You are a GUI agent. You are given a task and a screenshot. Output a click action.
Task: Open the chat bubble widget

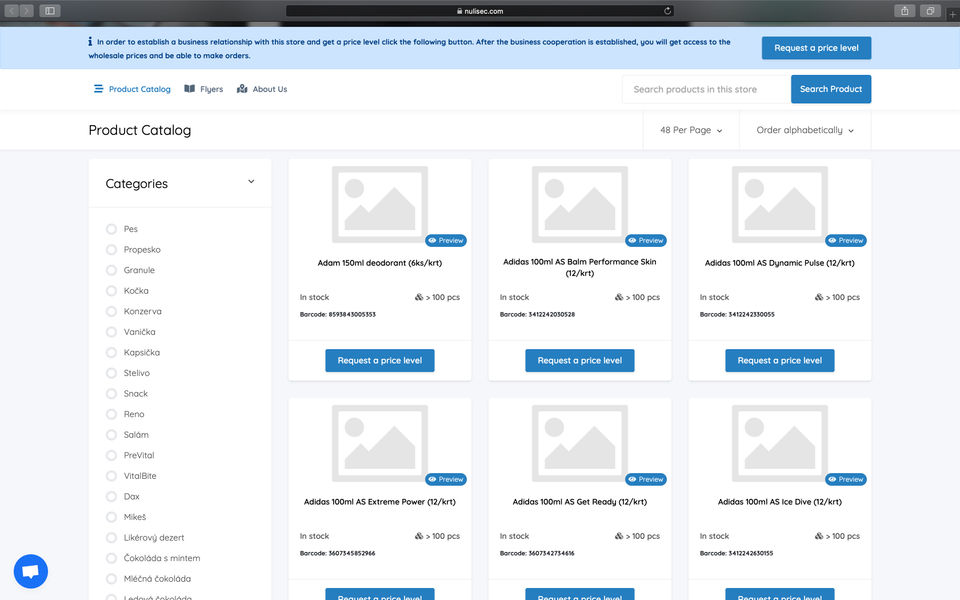click(31, 571)
